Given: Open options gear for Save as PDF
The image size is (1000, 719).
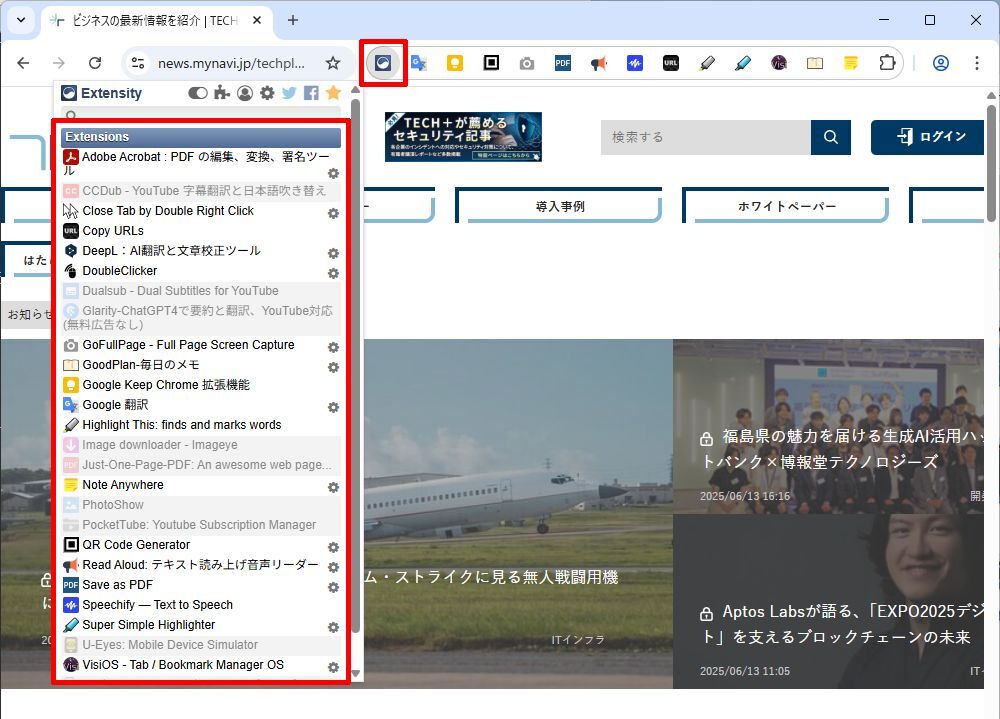Looking at the screenshot, I should pyautogui.click(x=333, y=587).
